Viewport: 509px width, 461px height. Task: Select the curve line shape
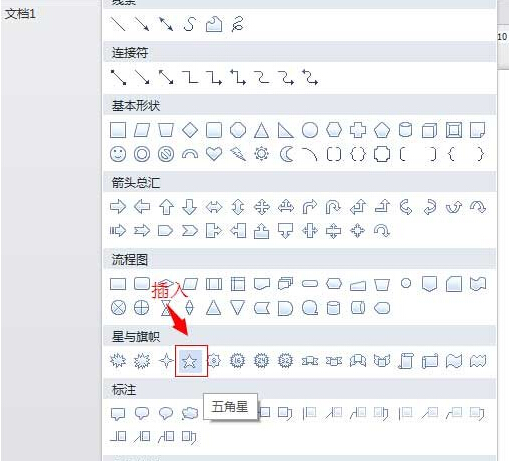coord(190,25)
